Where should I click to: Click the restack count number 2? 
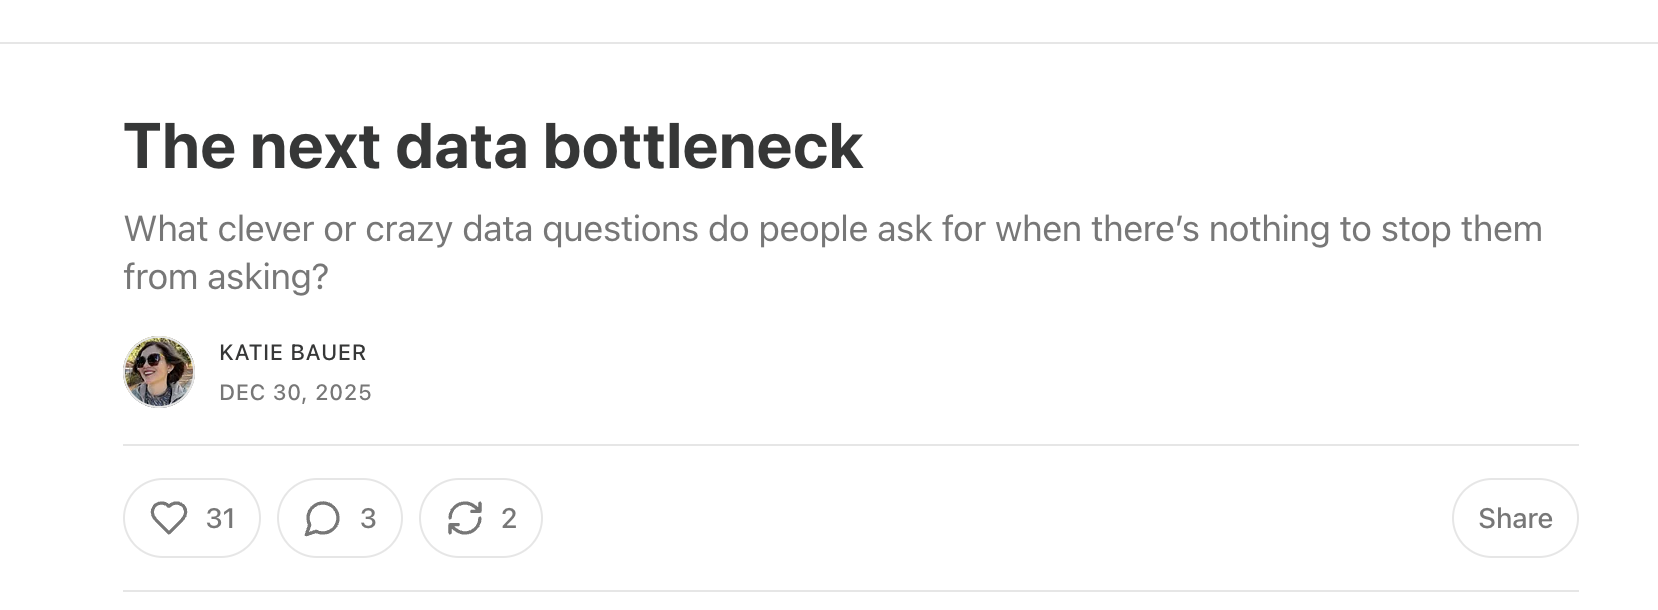point(509,518)
